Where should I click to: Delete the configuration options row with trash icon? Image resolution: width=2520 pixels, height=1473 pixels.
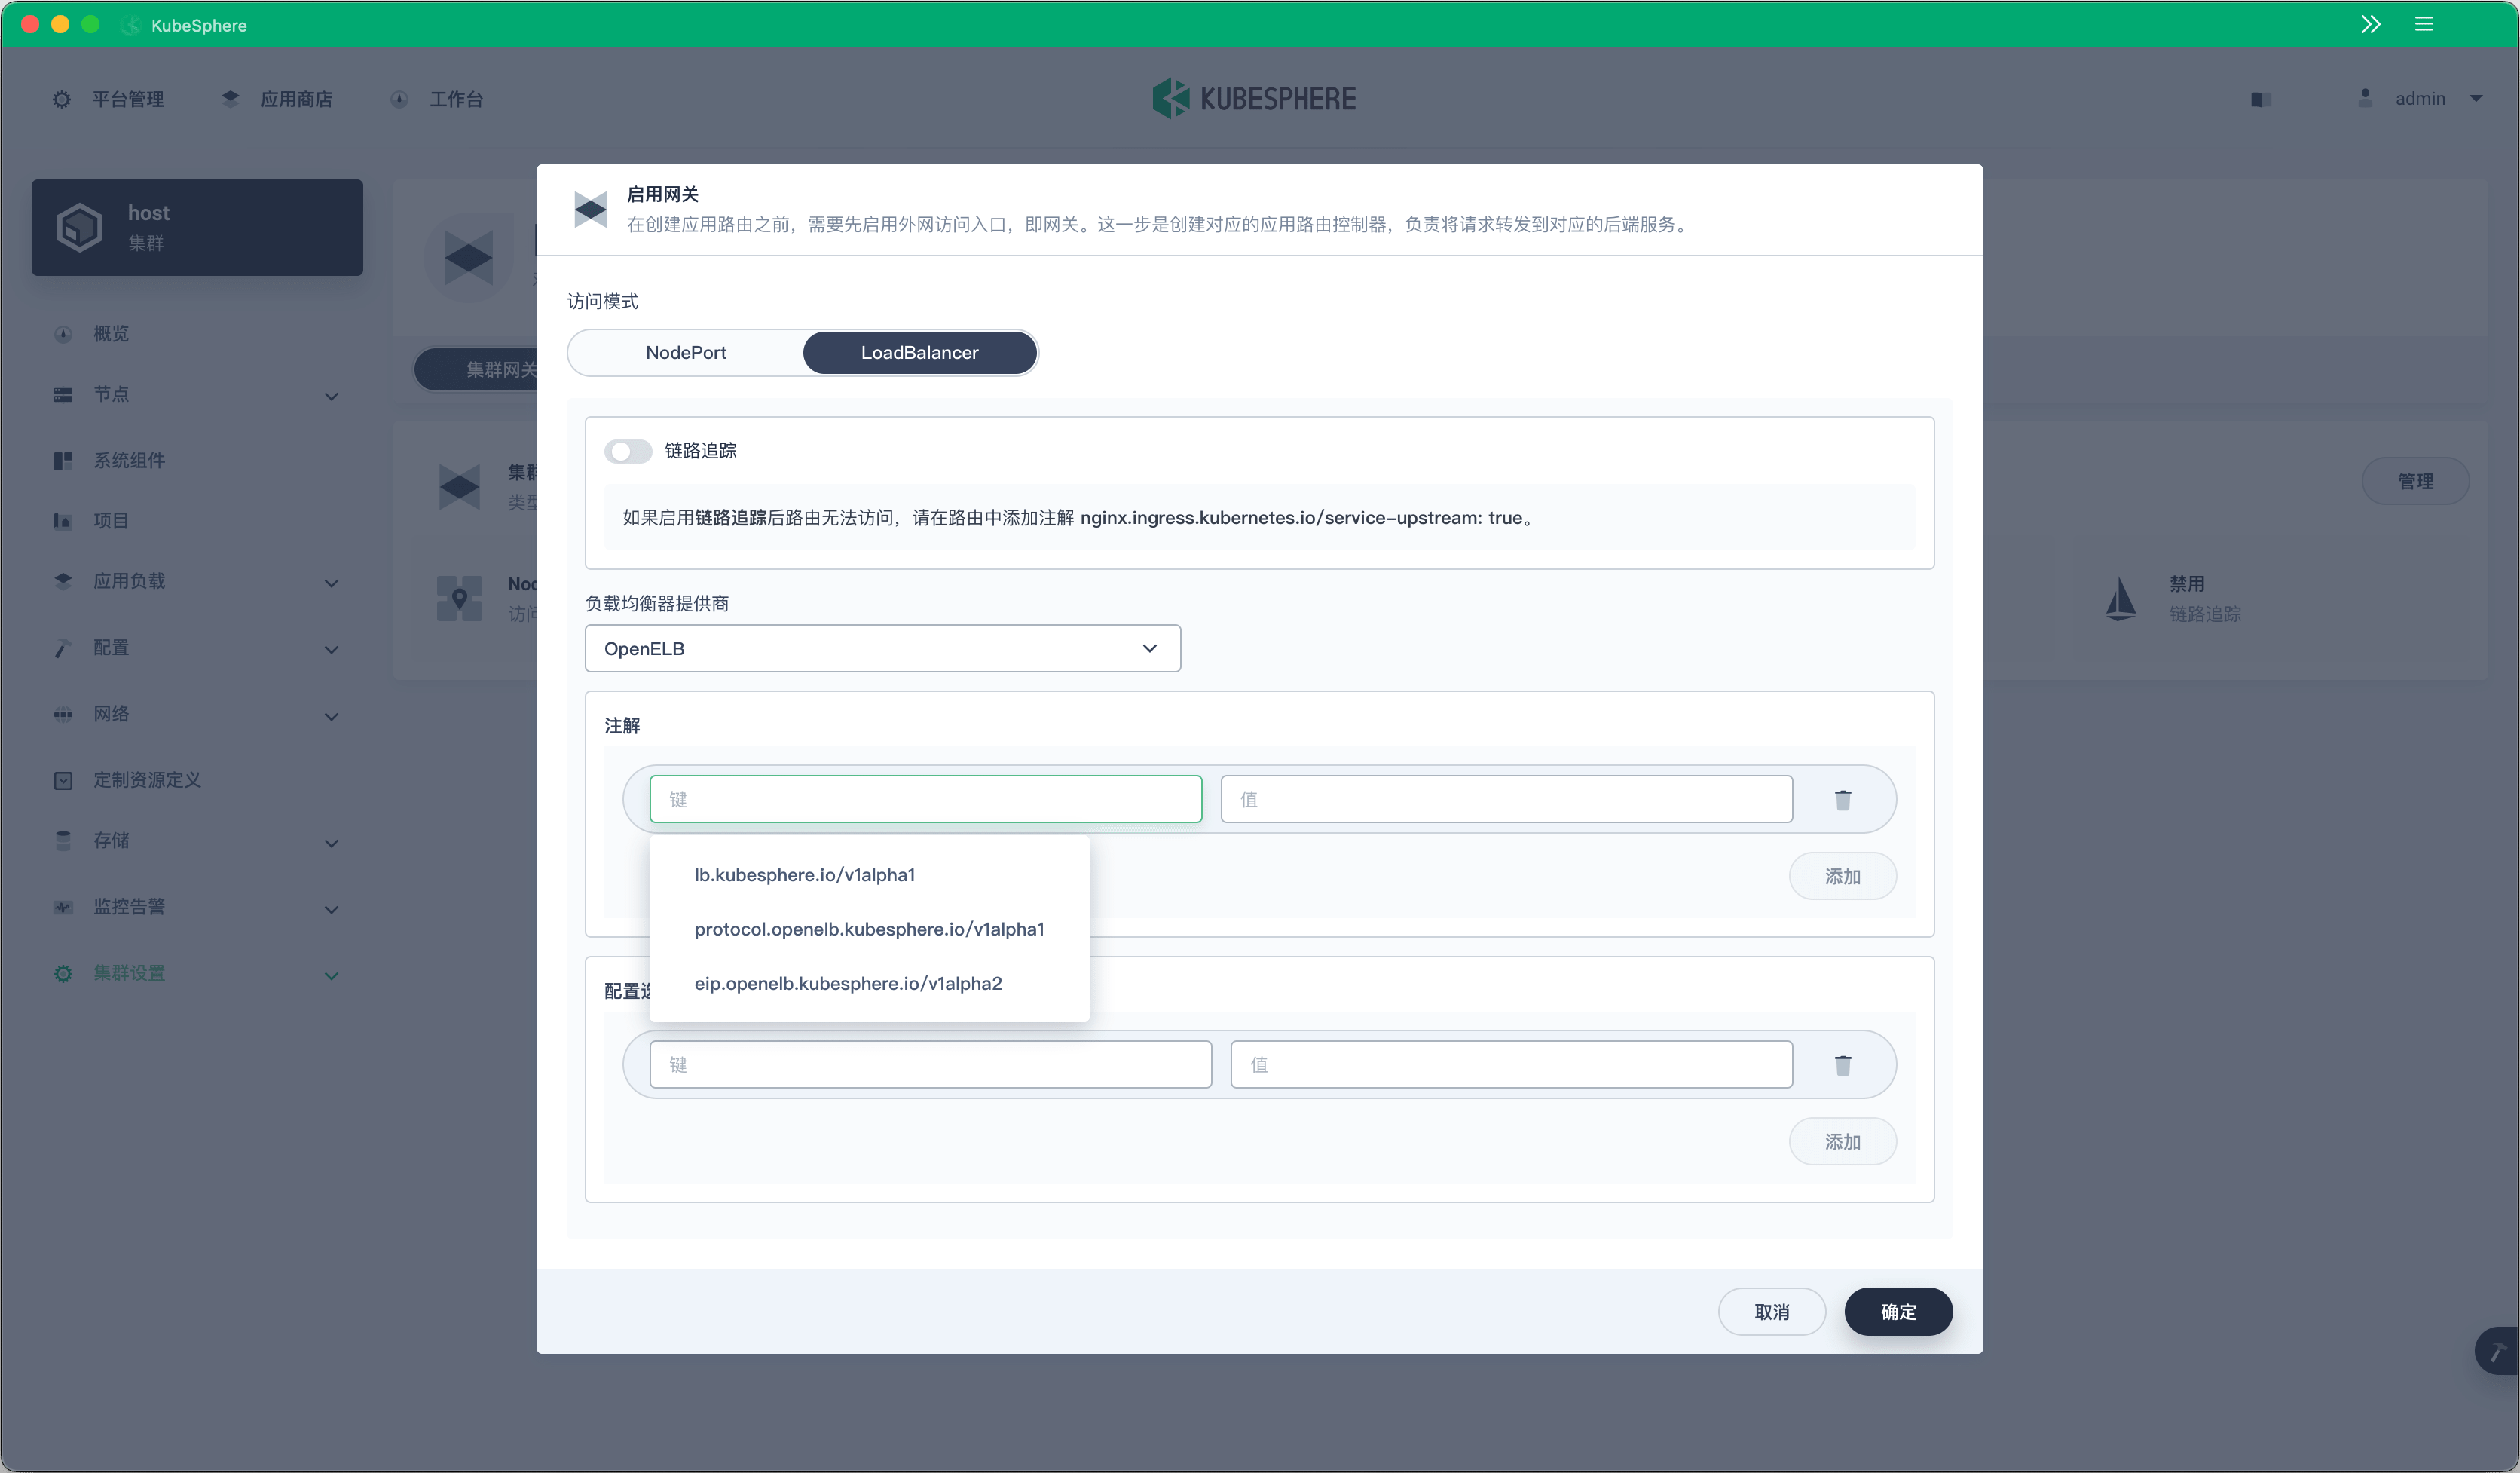(1843, 1065)
